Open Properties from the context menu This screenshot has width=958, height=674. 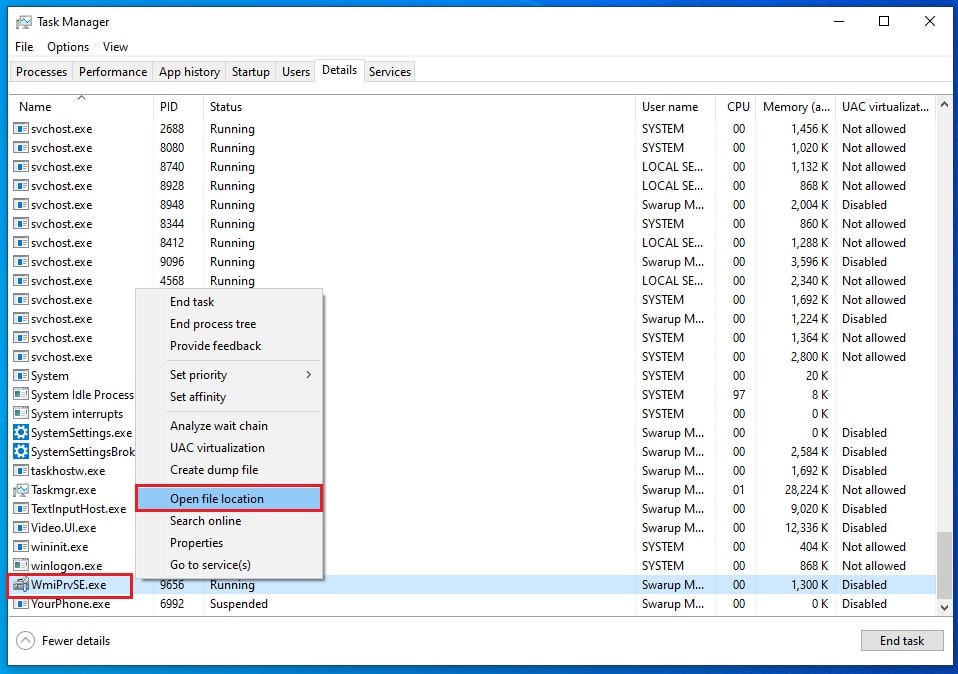point(229,543)
